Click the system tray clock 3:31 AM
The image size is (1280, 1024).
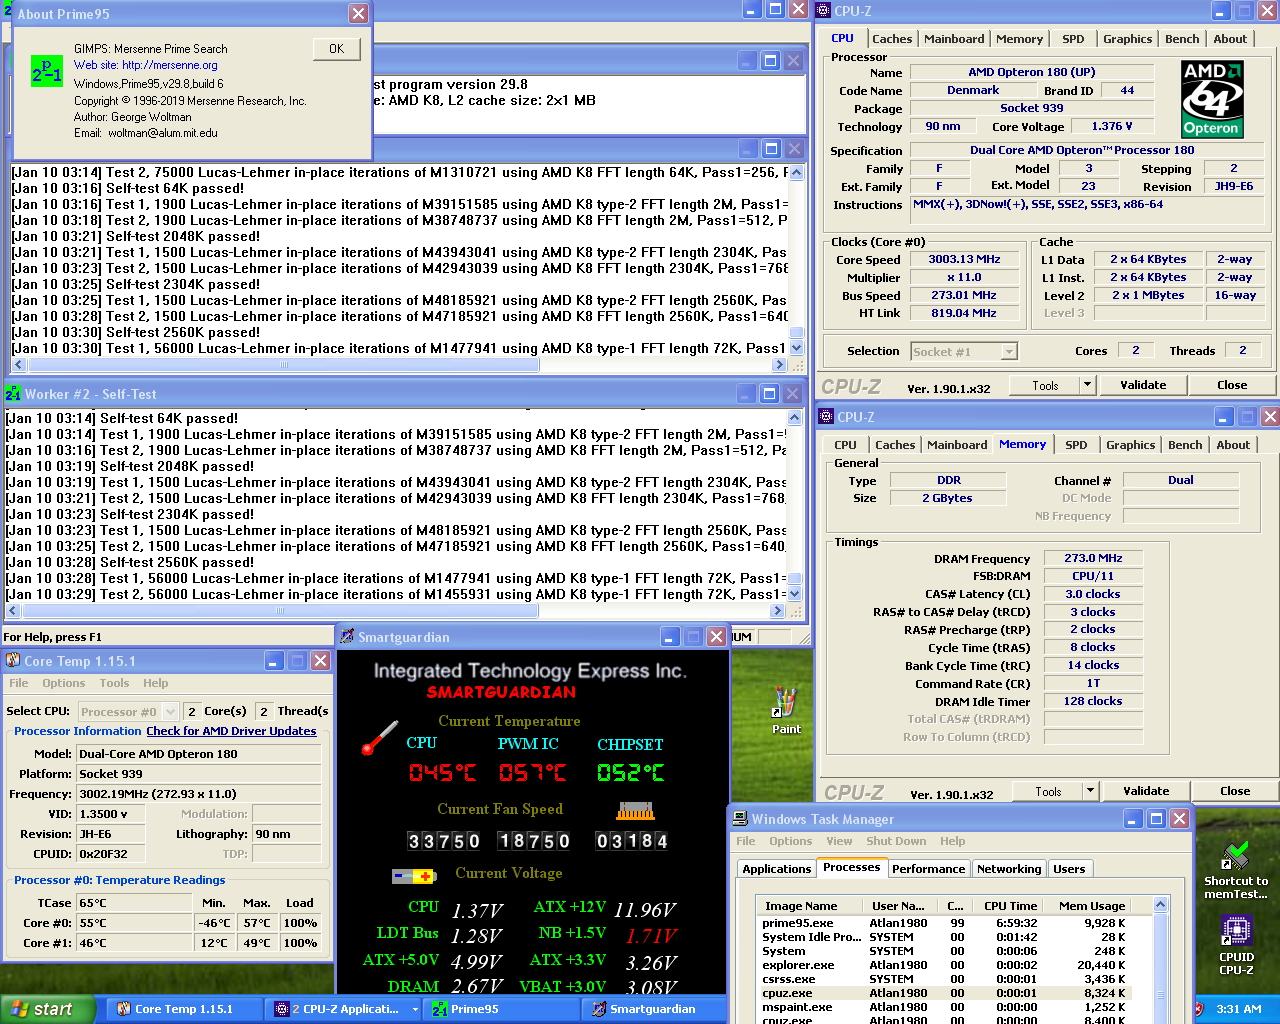1238,1009
